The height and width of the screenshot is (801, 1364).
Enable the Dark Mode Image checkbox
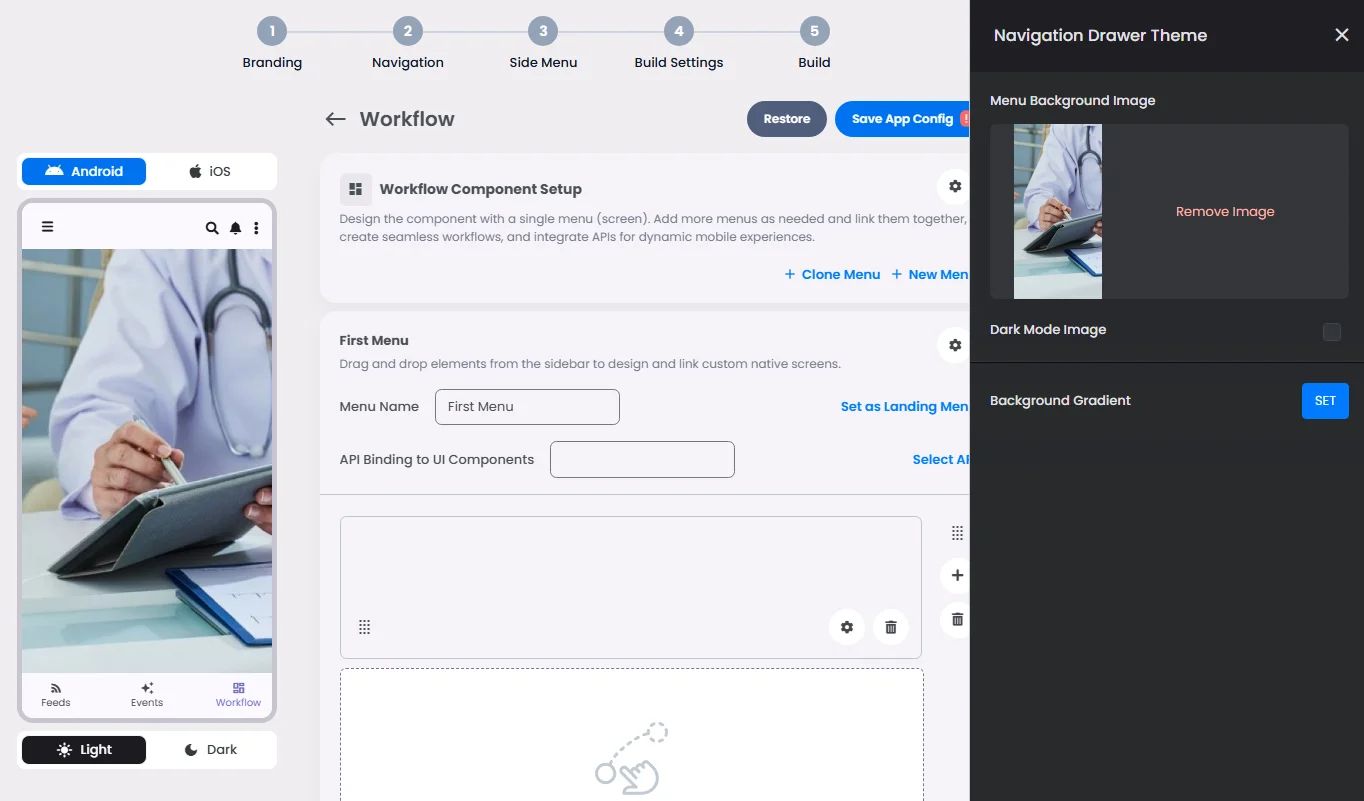1332,332
